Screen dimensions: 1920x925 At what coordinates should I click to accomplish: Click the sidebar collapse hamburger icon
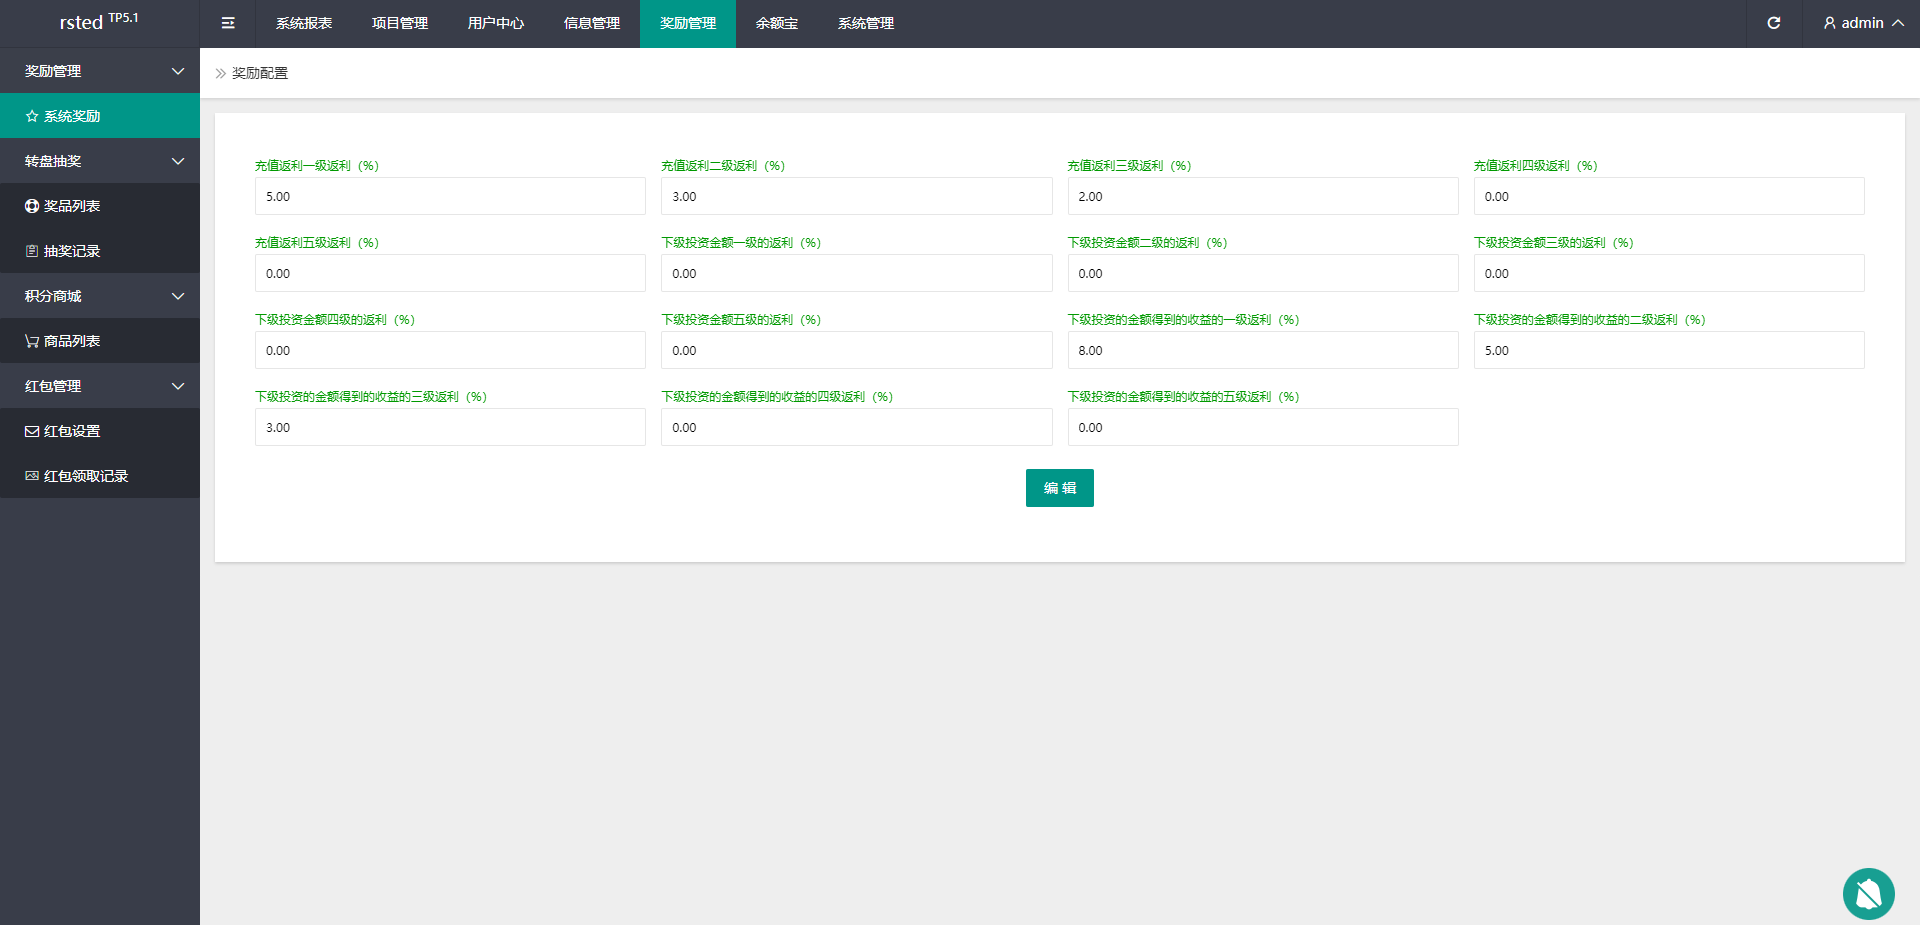pos(228,23)
